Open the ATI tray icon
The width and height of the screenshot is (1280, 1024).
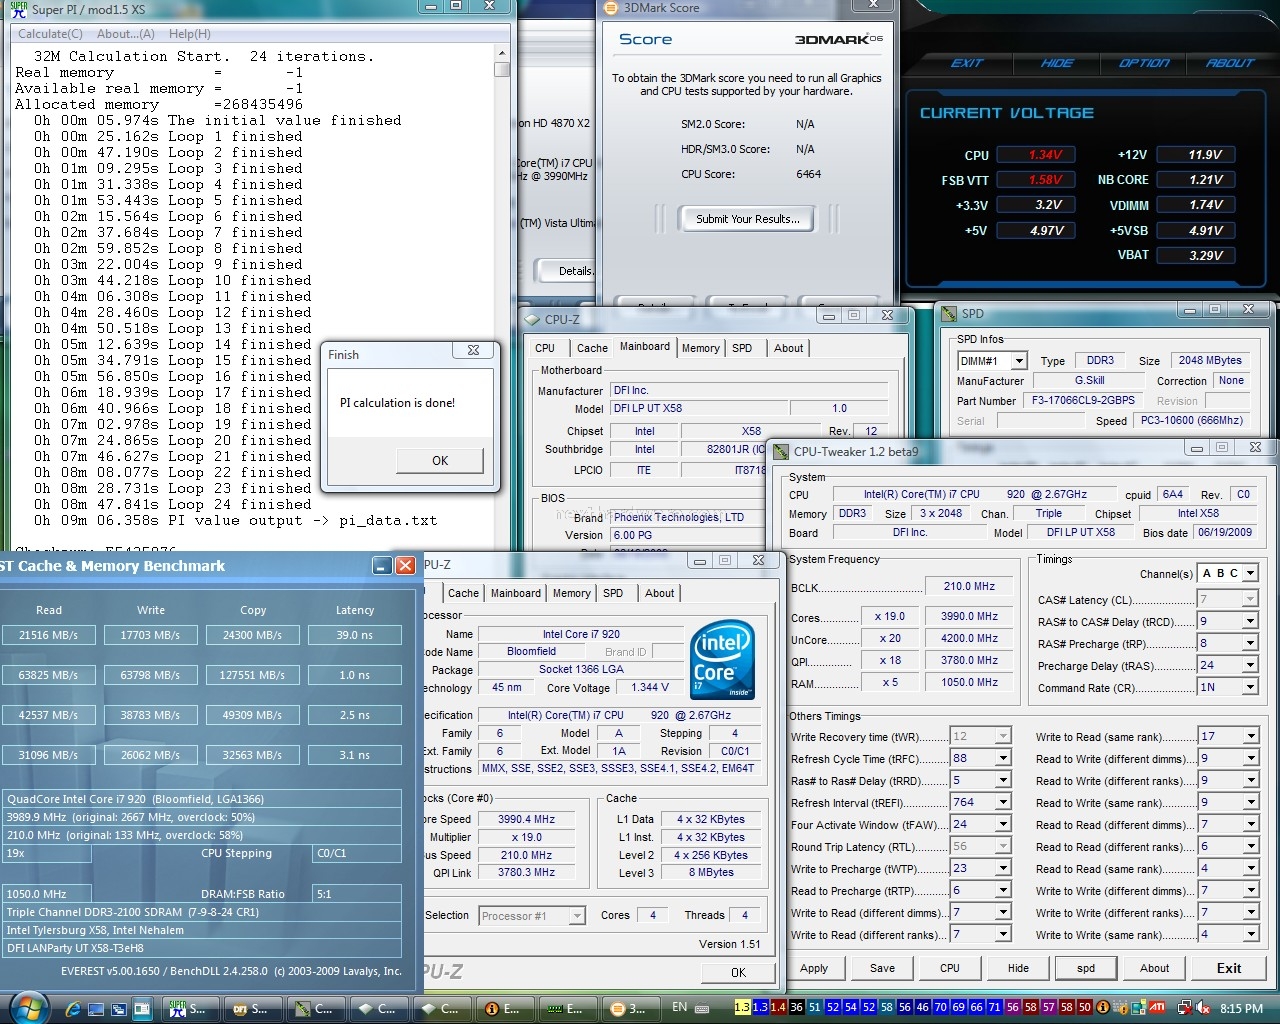coord(1157,1008)
